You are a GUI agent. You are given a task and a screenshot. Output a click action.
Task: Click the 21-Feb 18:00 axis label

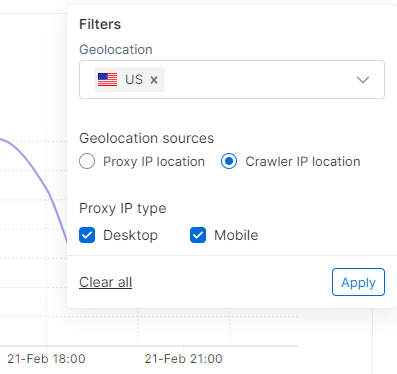[46, 359]
